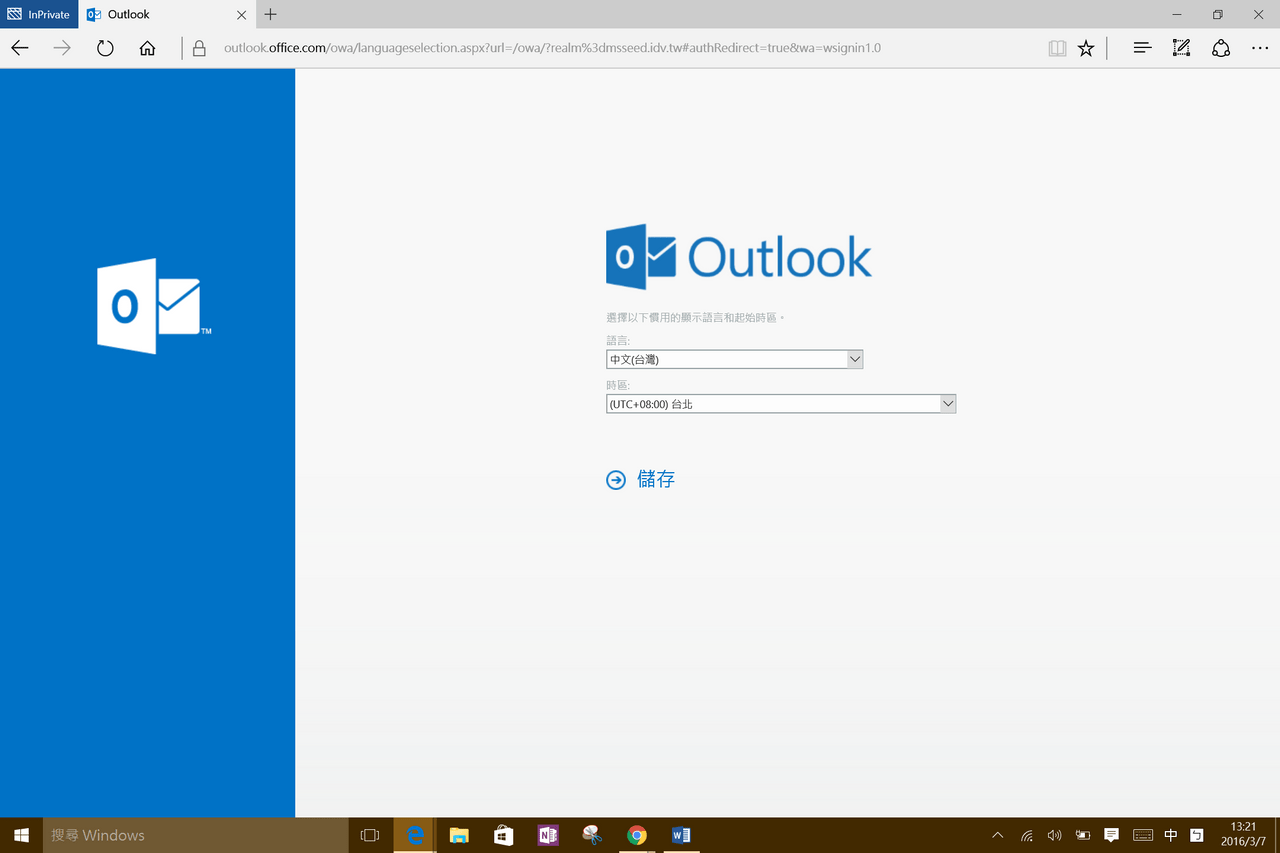Click the 時區 field label
1280x853 pixels.
(618, 385)
